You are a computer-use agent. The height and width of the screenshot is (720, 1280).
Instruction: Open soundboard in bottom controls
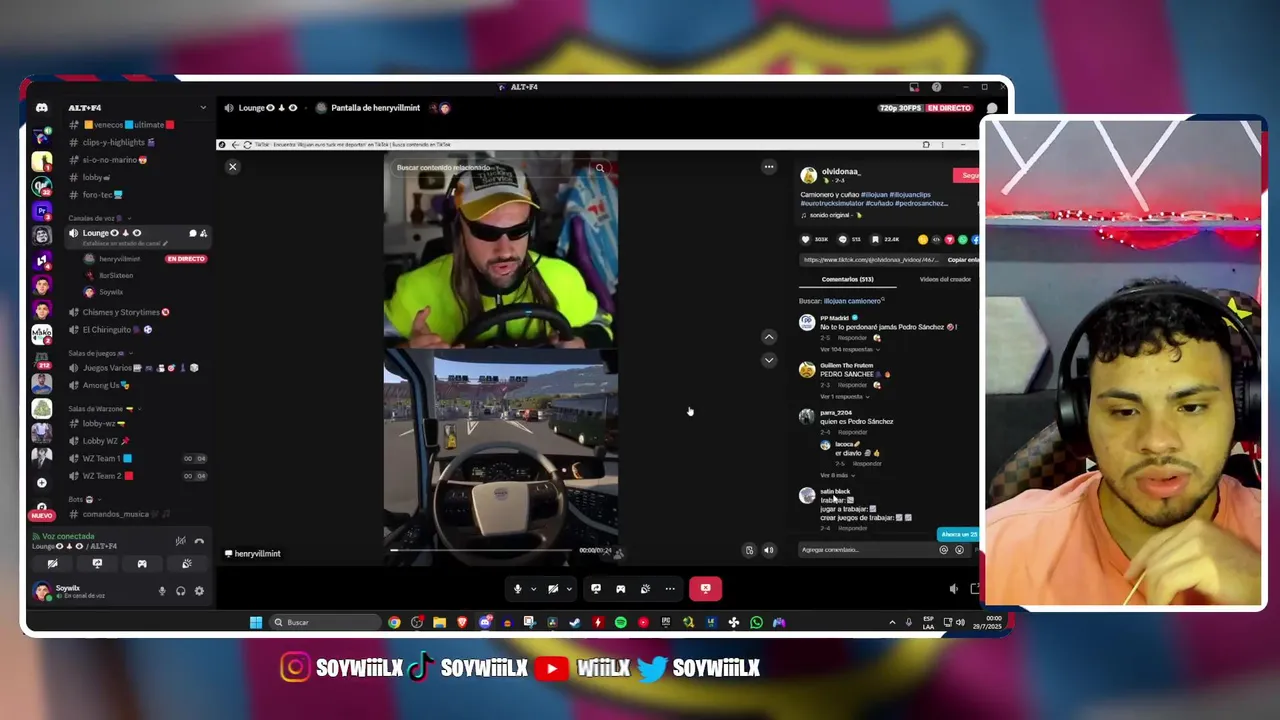tap(645, 589)
